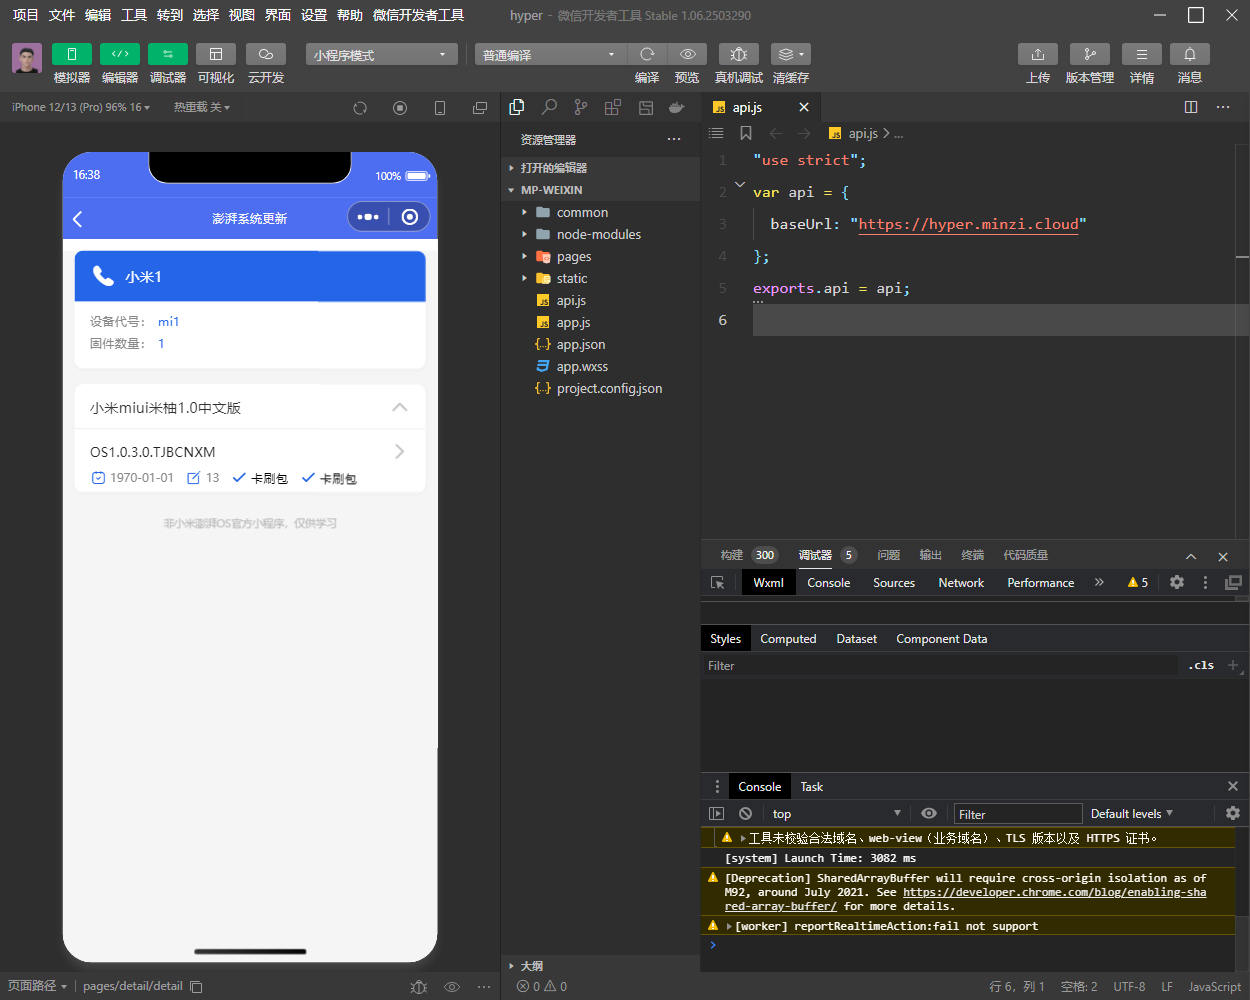Split the editor with split icon
Screen dimensions: 1250x1000
click(x=1191, y=107)
